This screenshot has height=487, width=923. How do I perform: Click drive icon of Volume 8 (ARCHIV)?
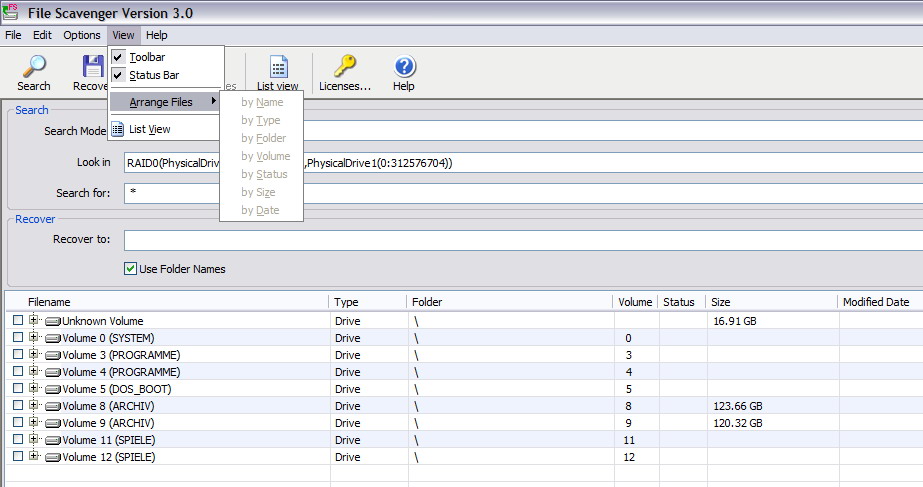pos(53,407)
